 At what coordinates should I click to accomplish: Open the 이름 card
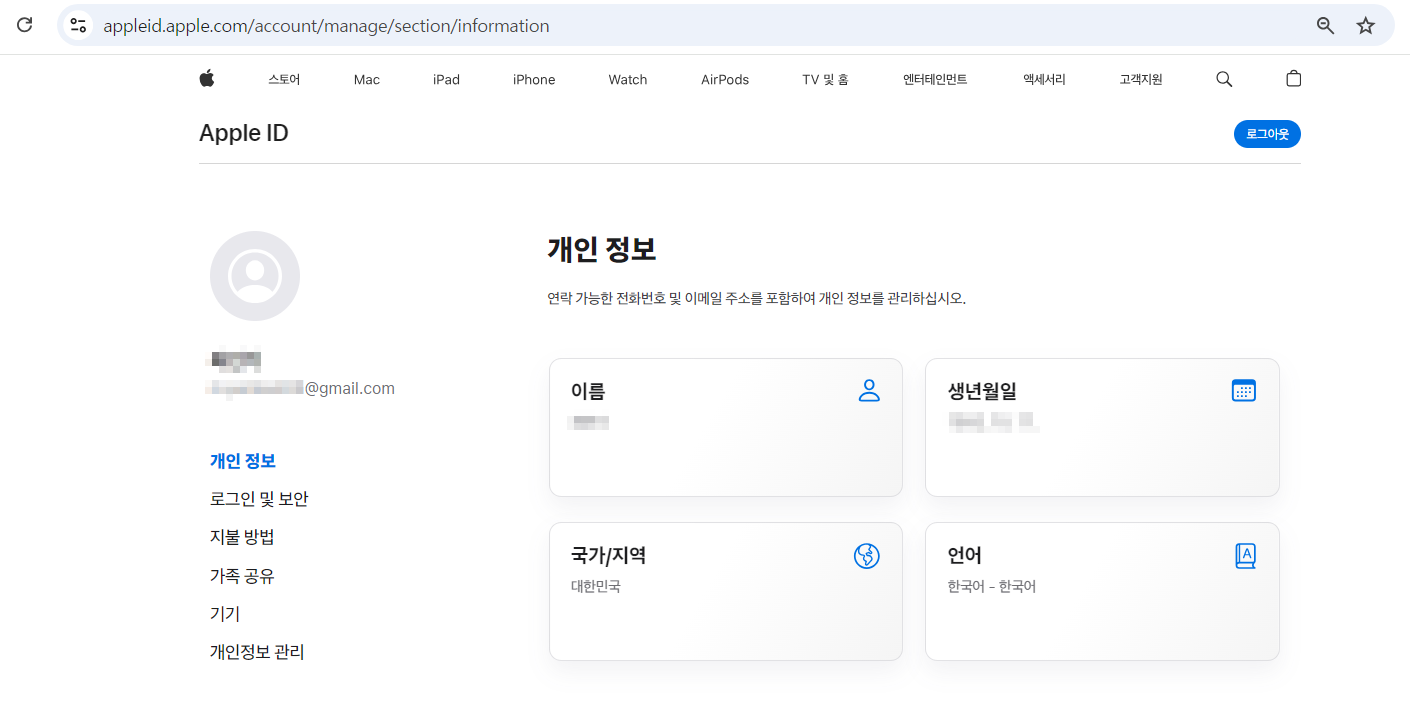pos(726,427)
